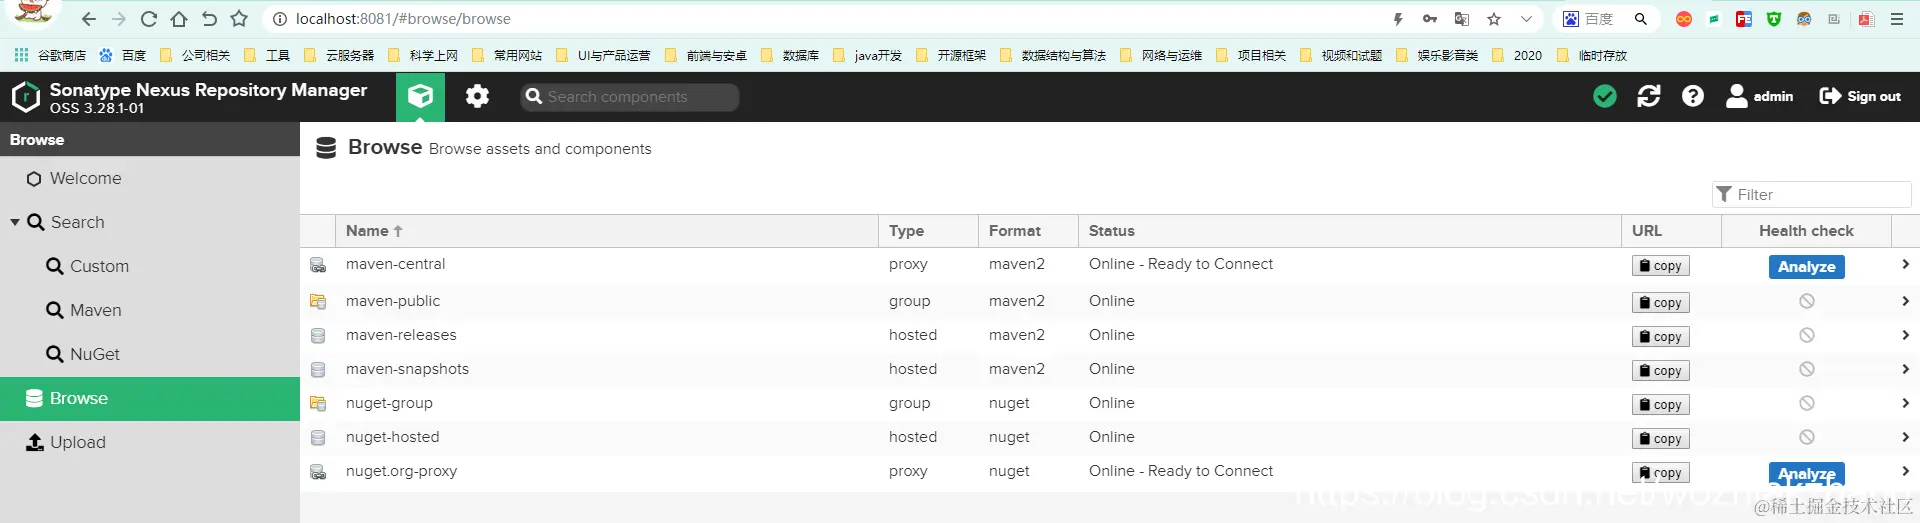Screen dimensions: 1920x523
Task: Open the browser hamburger menu icon
Action: [x=1896, y=19]
